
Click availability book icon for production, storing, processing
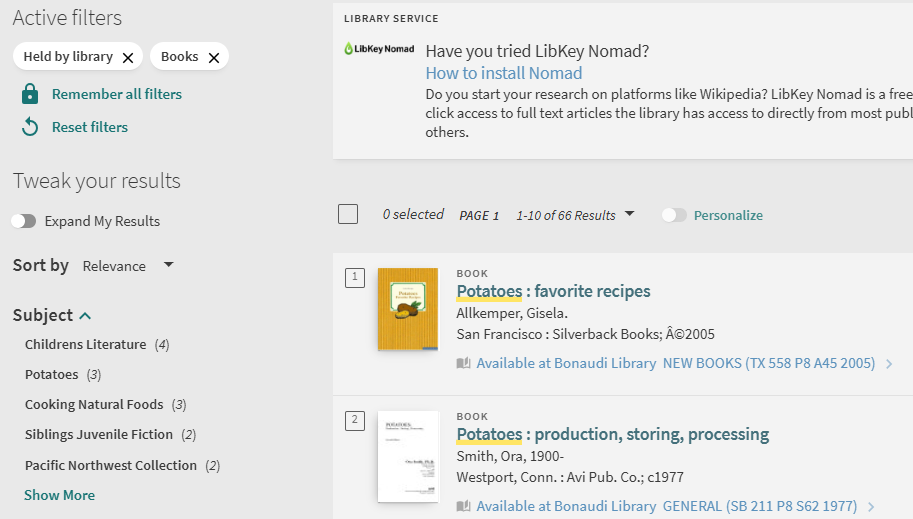[x=463, y=507]
